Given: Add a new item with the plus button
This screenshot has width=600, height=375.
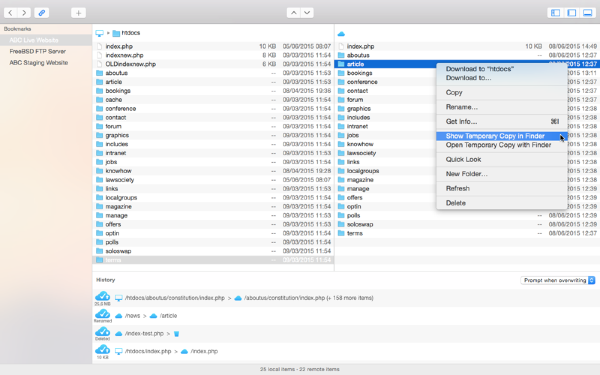Looking at the screenshot, I should (78, 13).
